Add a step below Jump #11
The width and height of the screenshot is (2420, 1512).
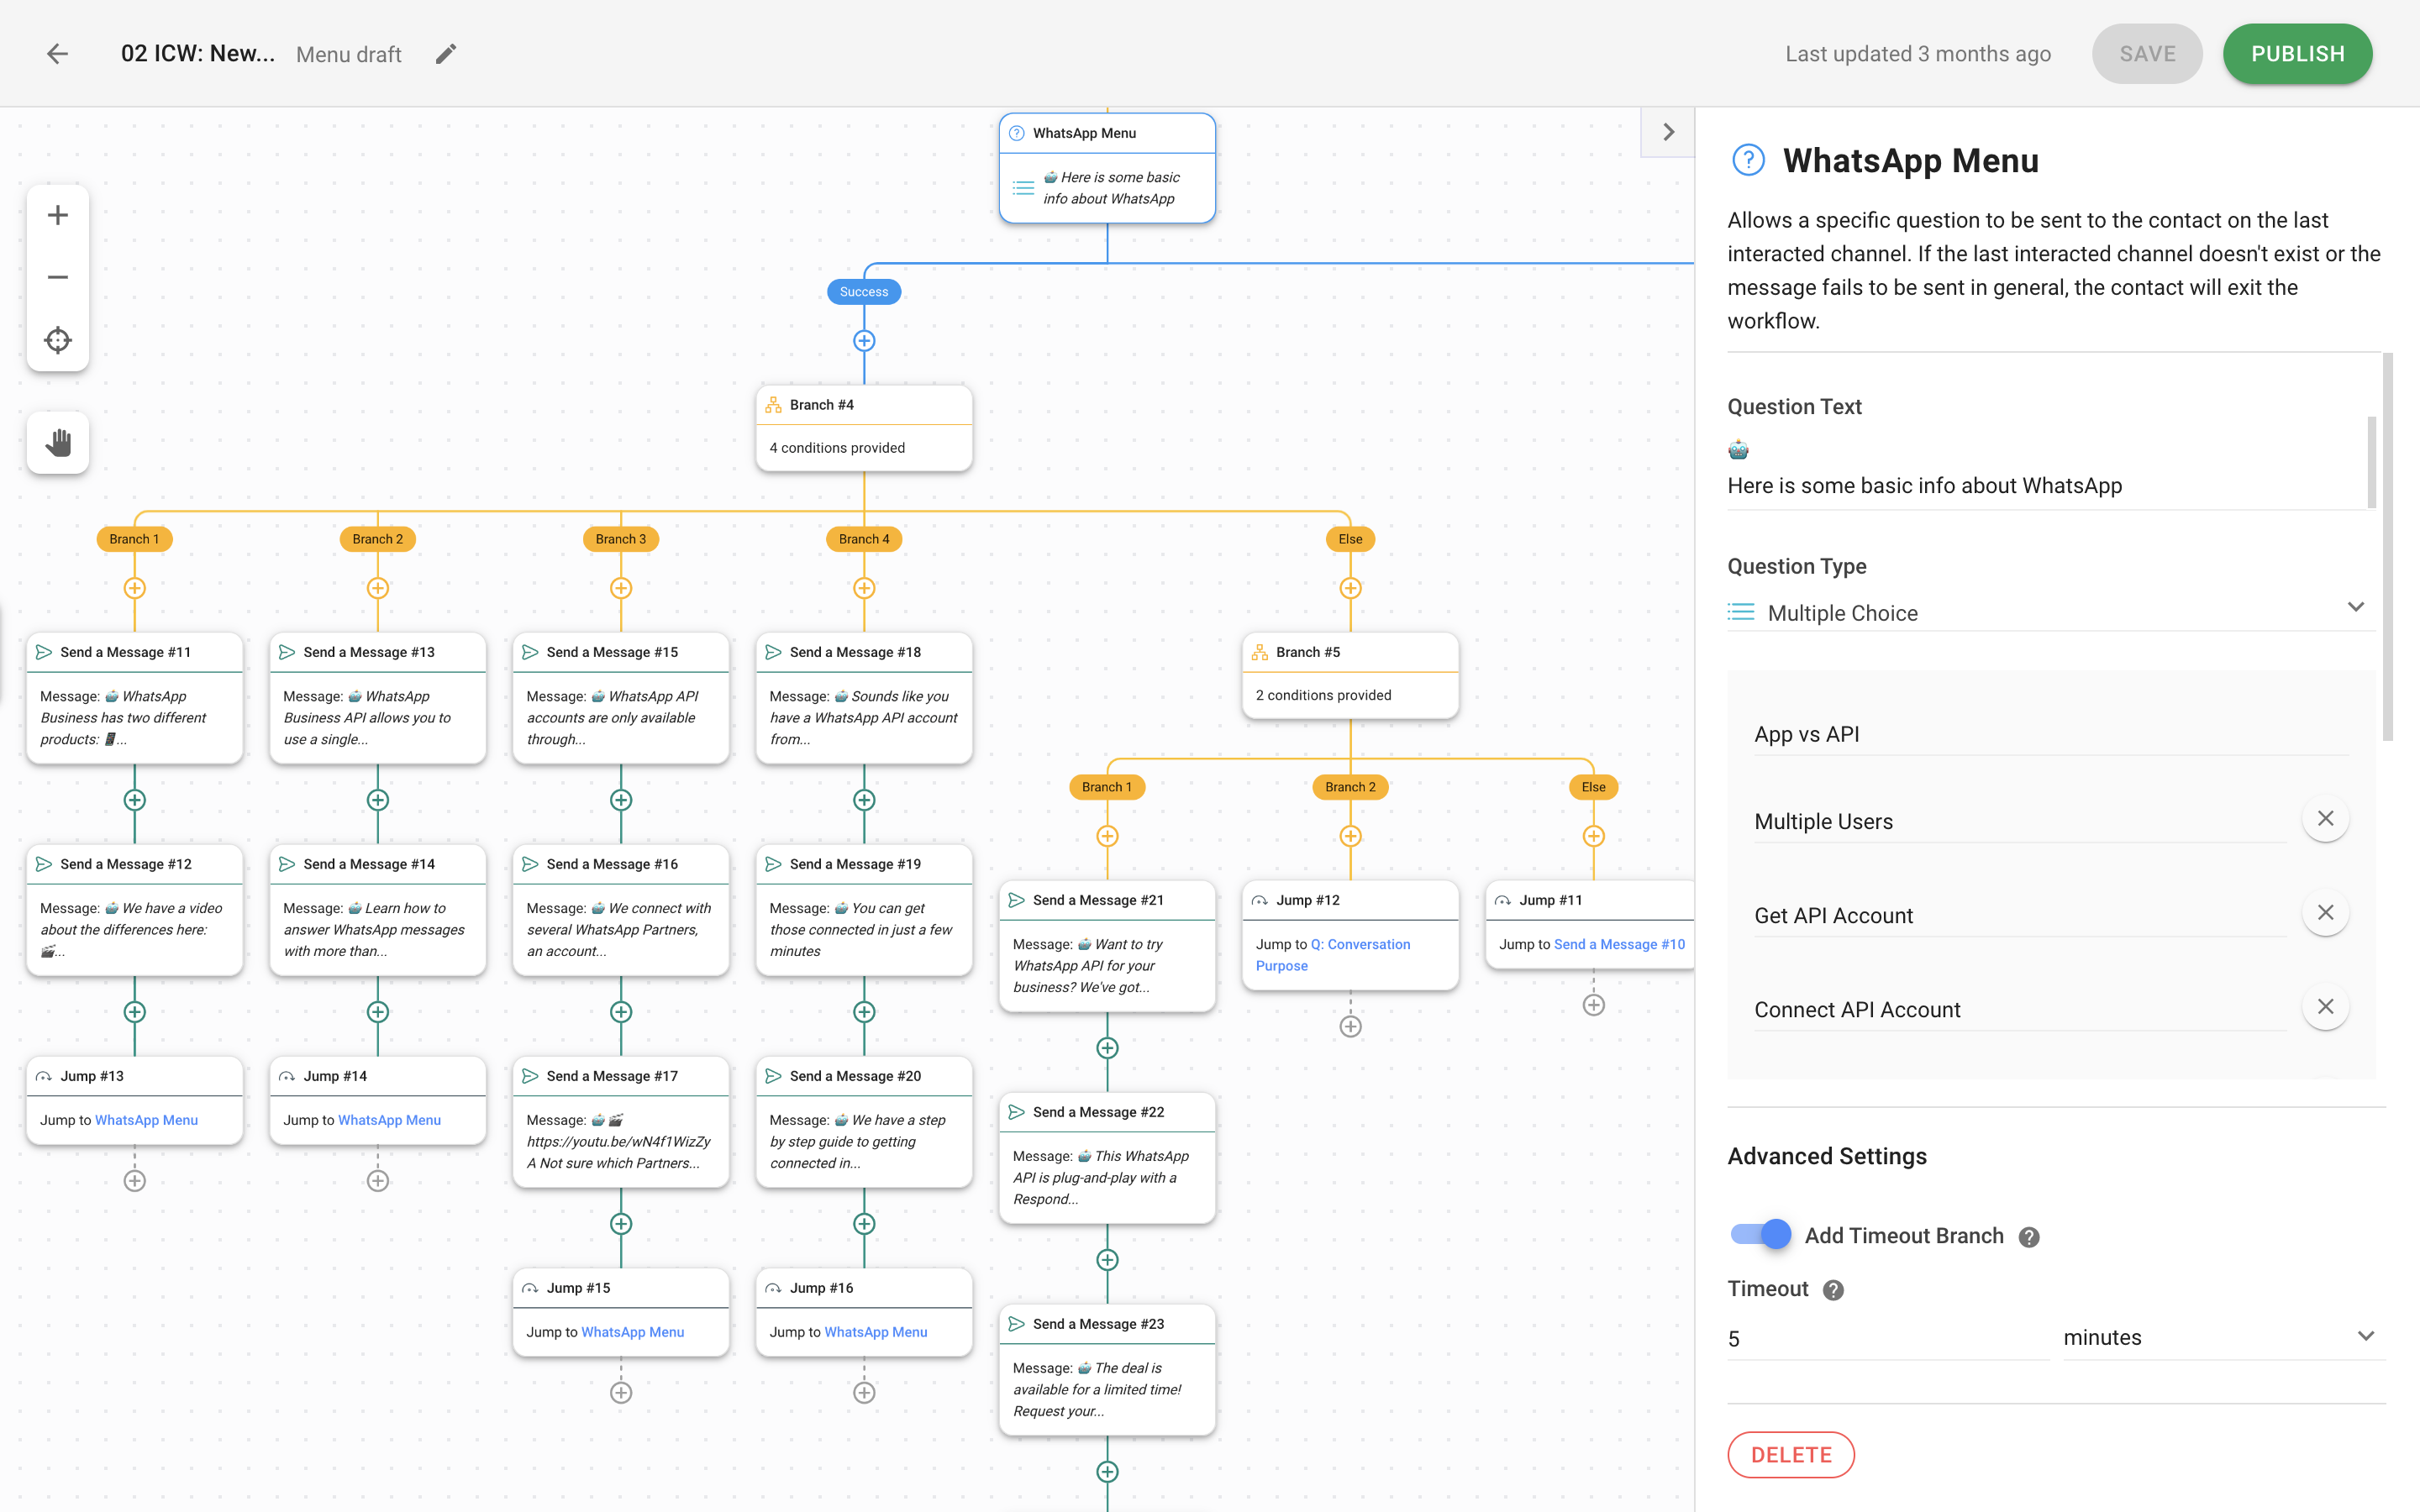click(1594, 1005)
